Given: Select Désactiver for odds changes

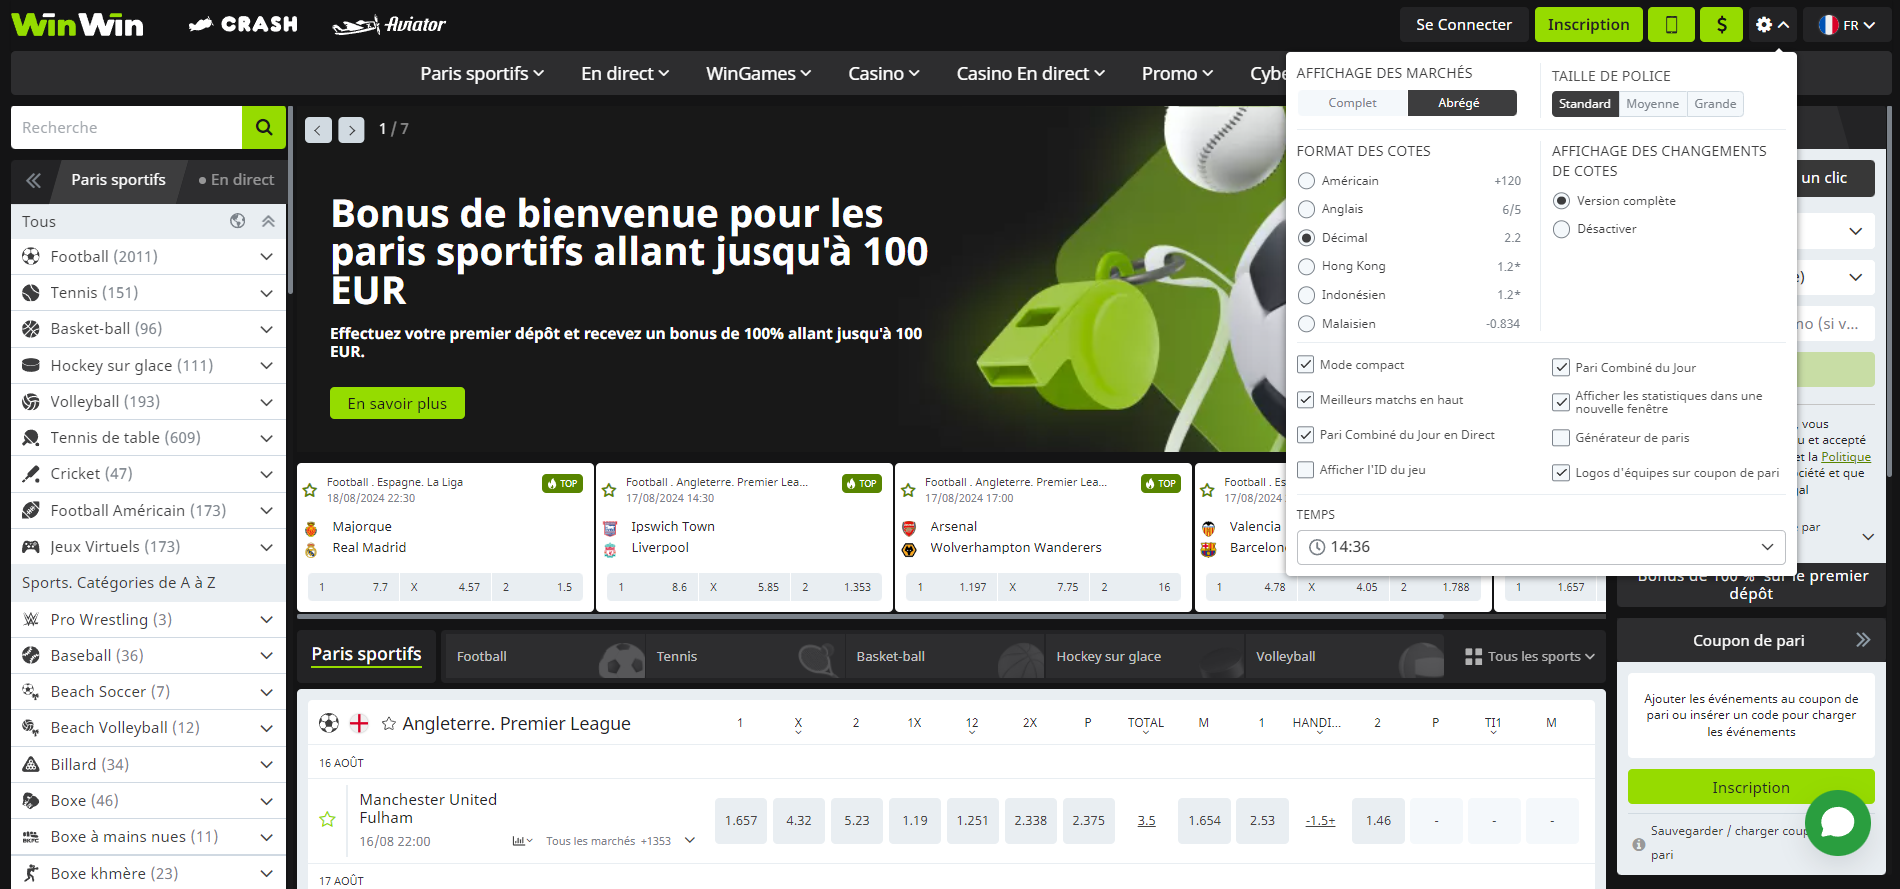Looking at the screenshot, I should coord(1561,229).
